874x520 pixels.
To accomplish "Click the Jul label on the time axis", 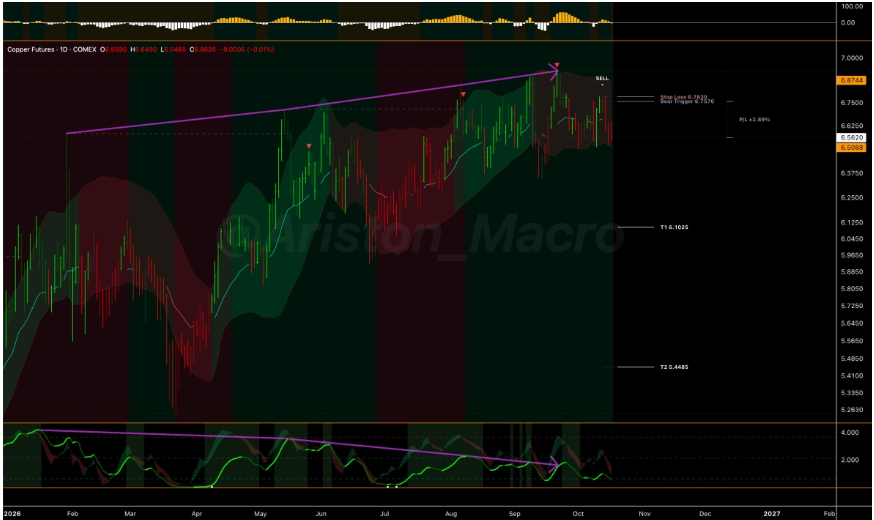I will click(385, 513).
